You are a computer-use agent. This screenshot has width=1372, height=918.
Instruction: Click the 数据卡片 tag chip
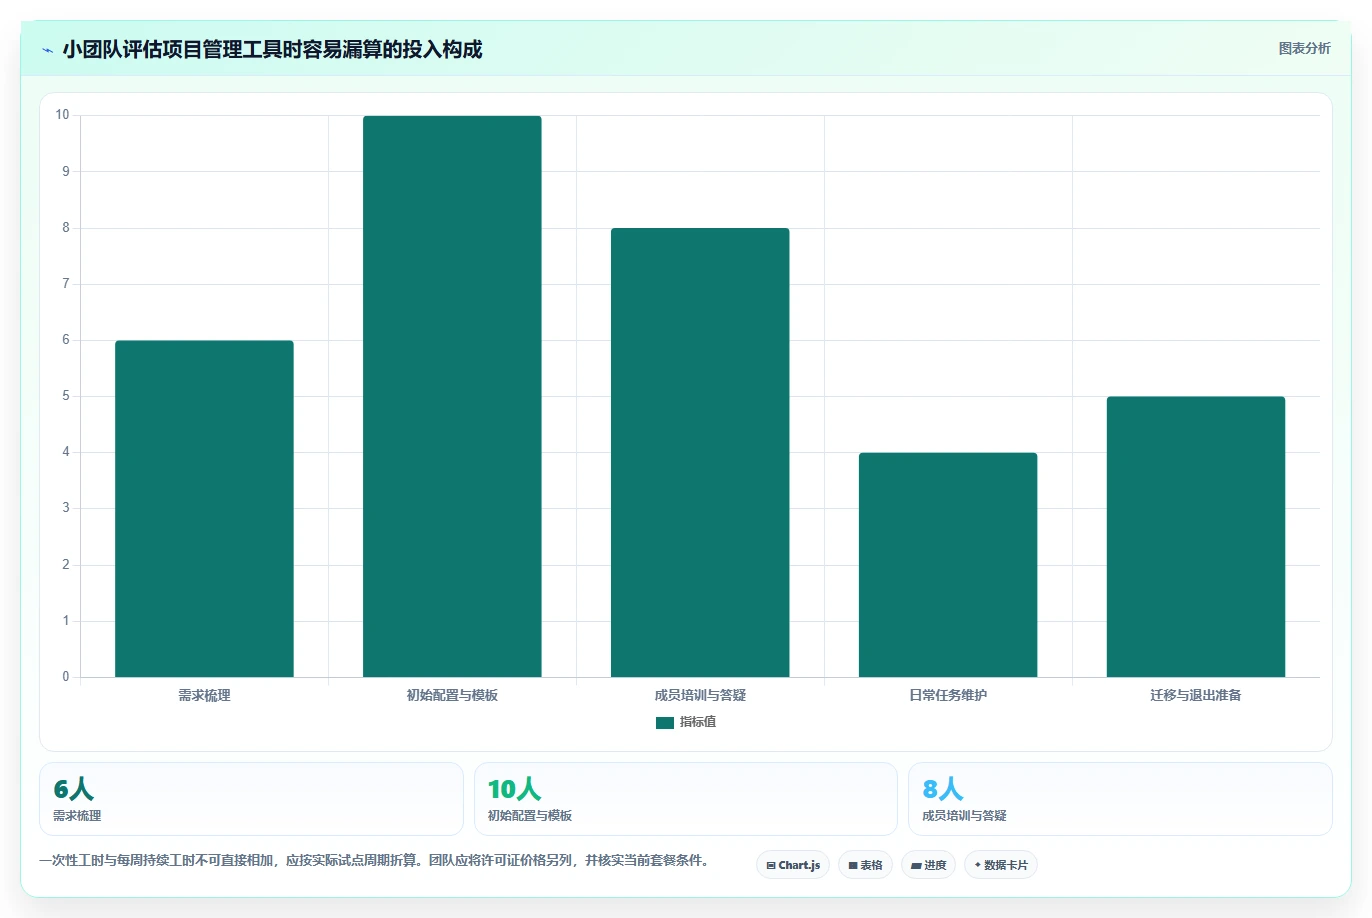pos(1001,865)
